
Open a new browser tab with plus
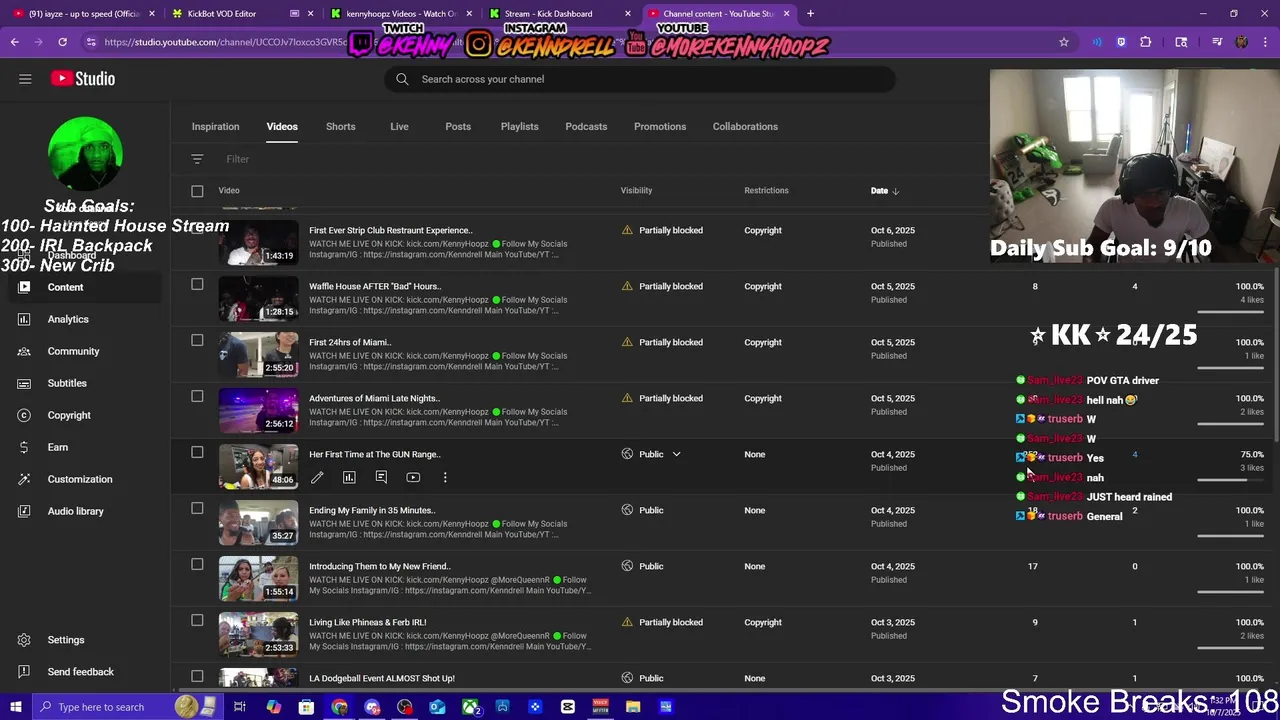pos(810,14)
